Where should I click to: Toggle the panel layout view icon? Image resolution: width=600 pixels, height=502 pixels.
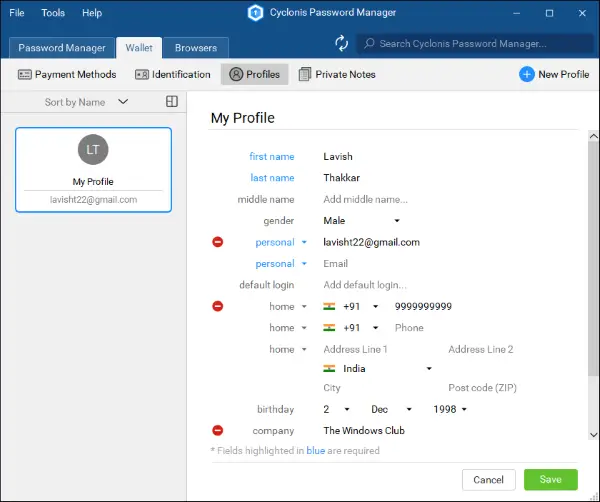click(172, 101)
